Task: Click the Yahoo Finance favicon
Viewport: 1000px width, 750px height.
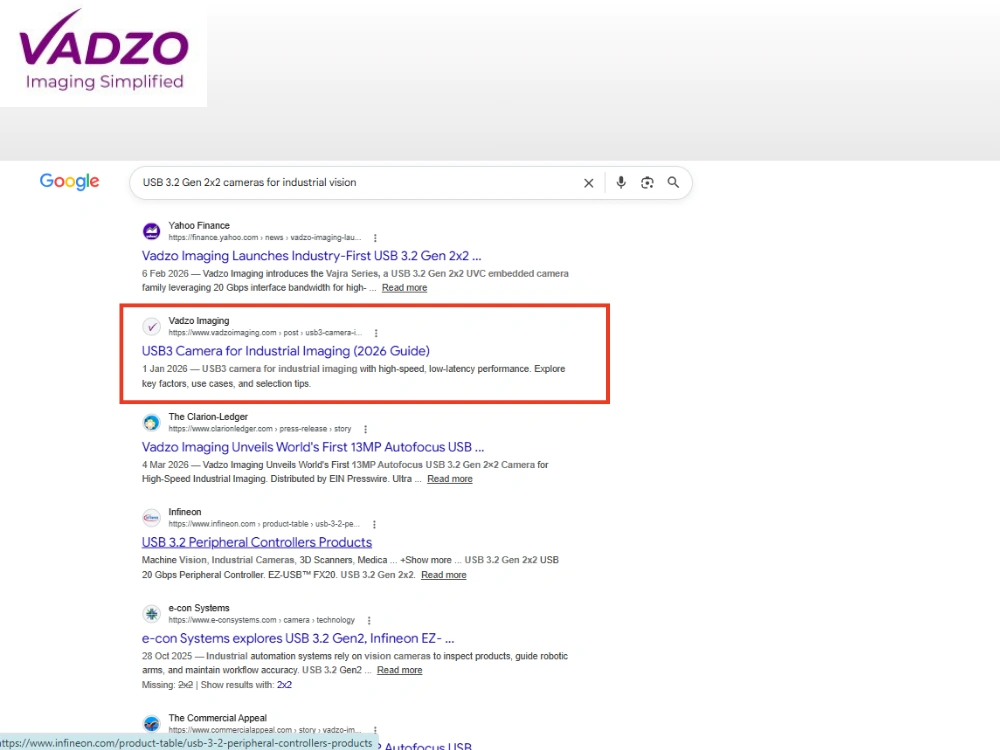Action: pyautogui.click(x=151, y=231)
